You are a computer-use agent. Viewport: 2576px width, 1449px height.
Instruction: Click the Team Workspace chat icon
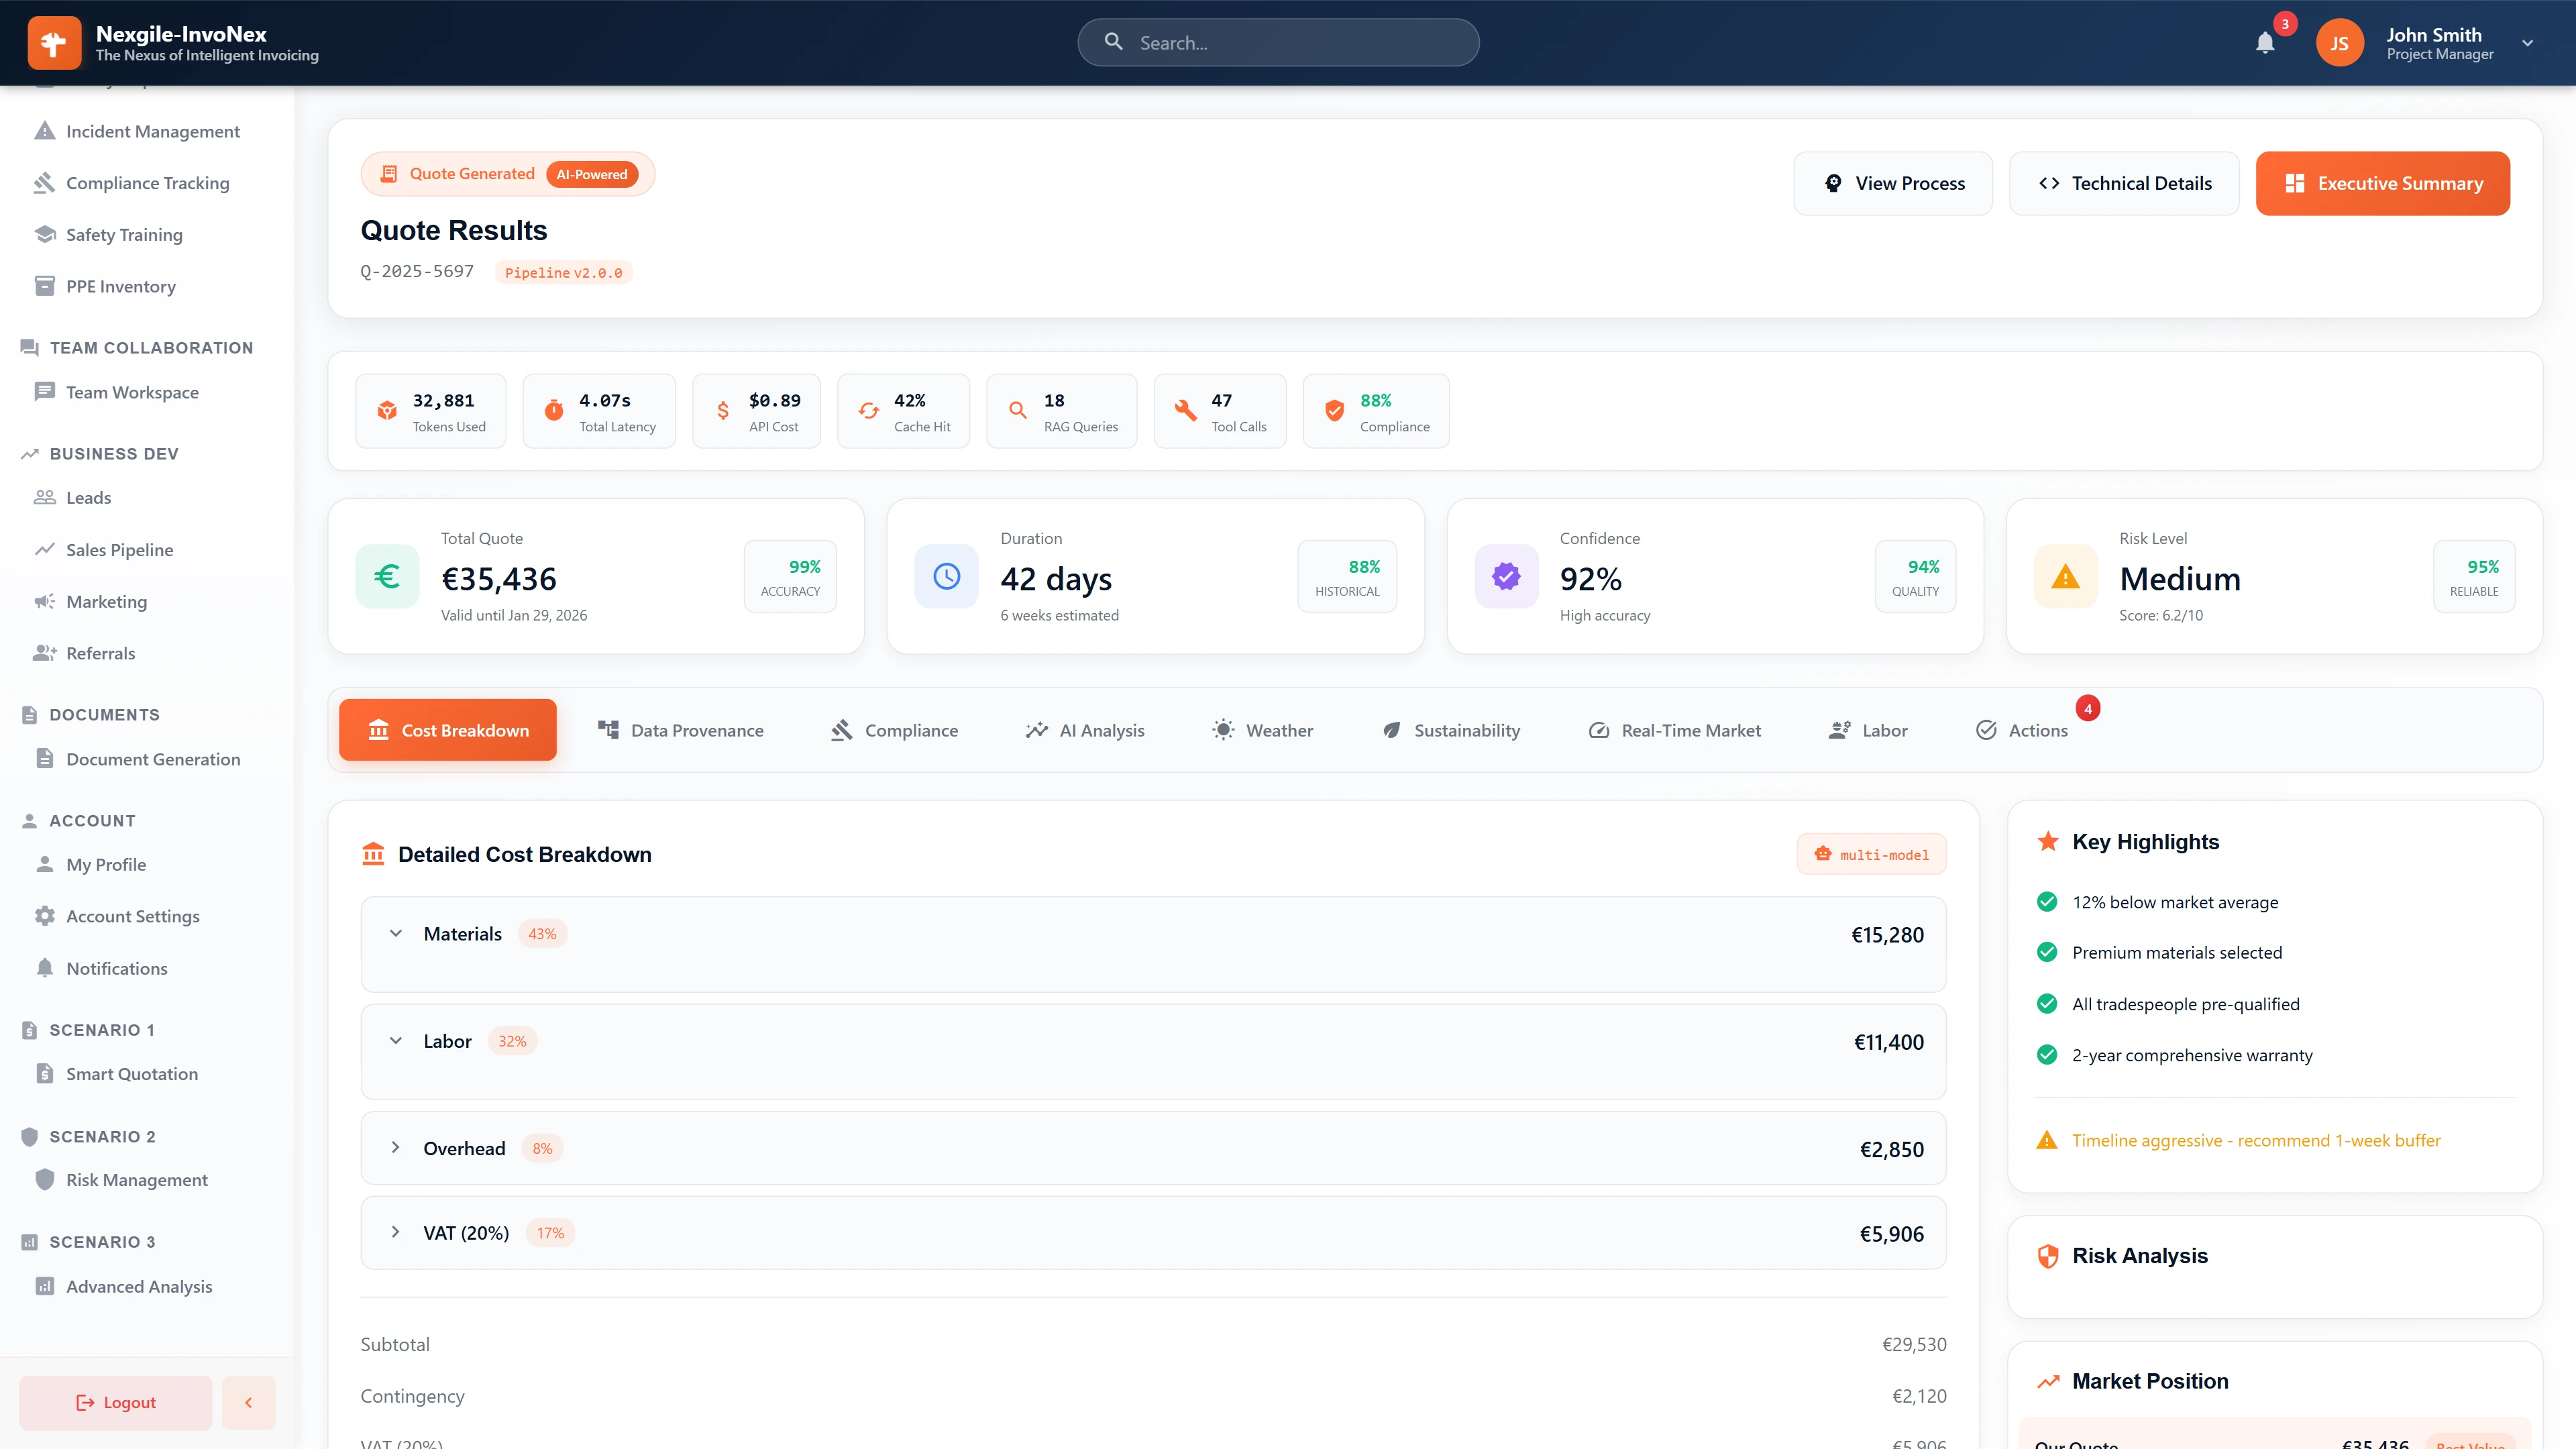click(x=44, y=392)
